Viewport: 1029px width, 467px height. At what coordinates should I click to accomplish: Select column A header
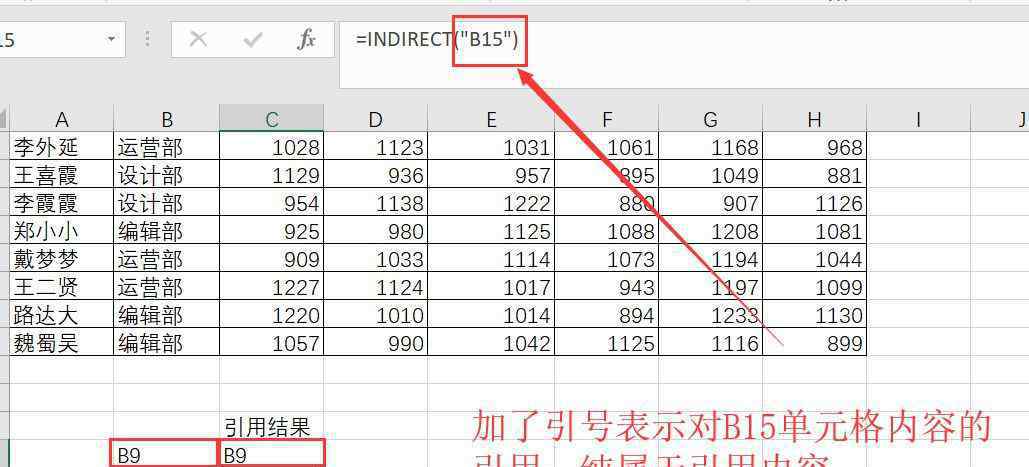click(62, 119)
